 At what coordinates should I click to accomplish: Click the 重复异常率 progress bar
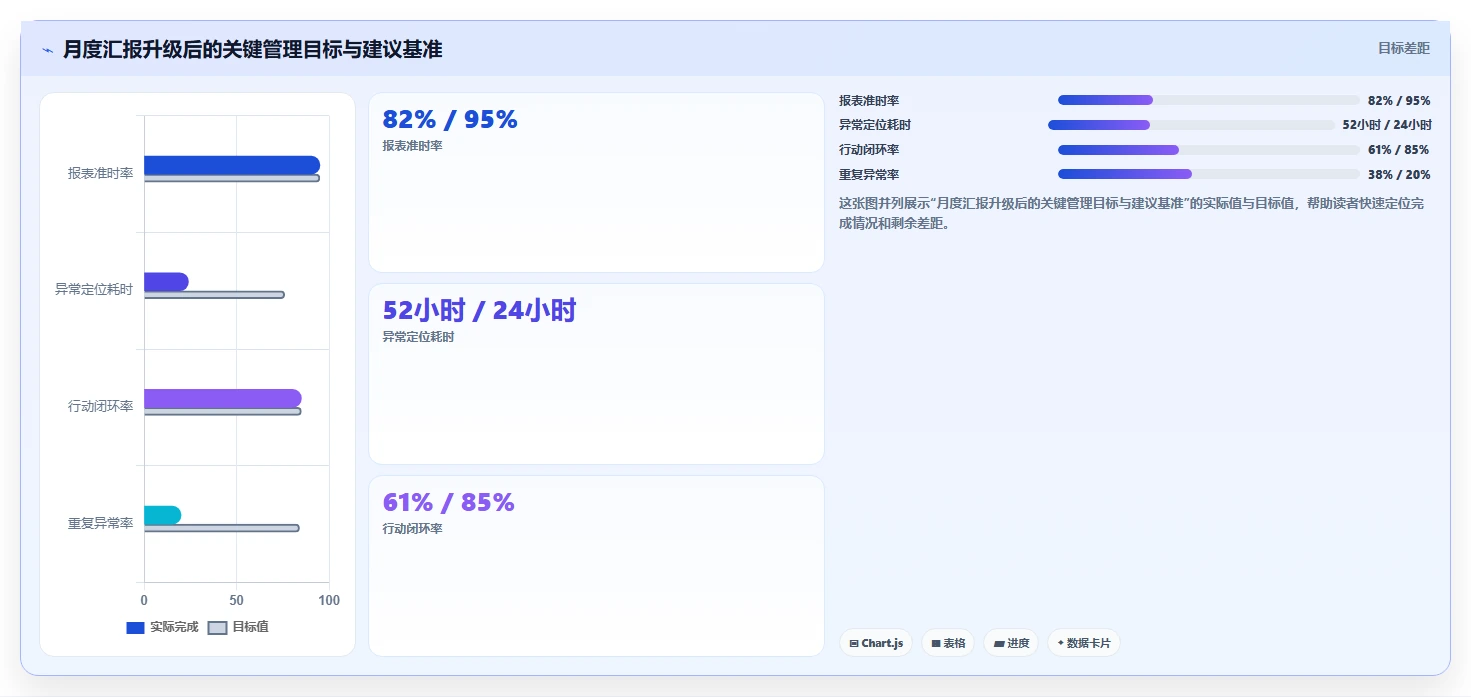pos(1209,174)
